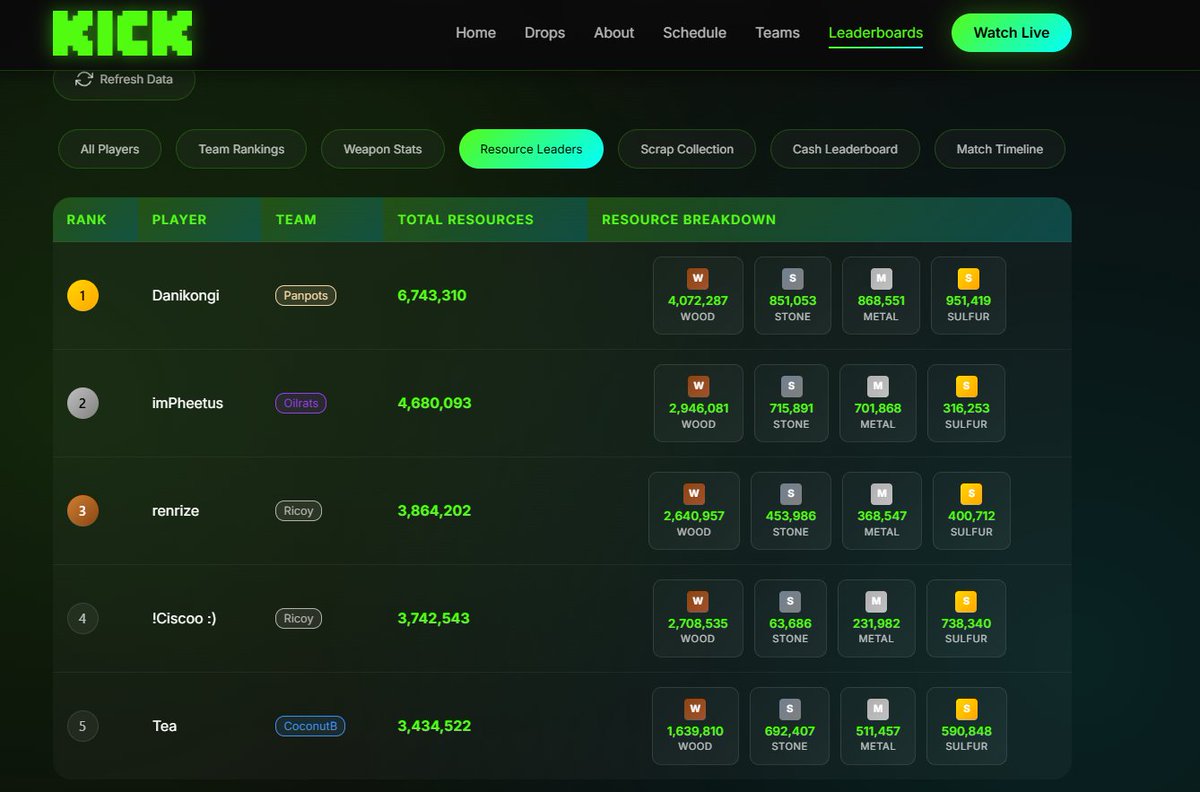Click !Ciscoo's wood W icon
Image resolution: width=1200 pixels, height=792 pixels.
[697, 602]
